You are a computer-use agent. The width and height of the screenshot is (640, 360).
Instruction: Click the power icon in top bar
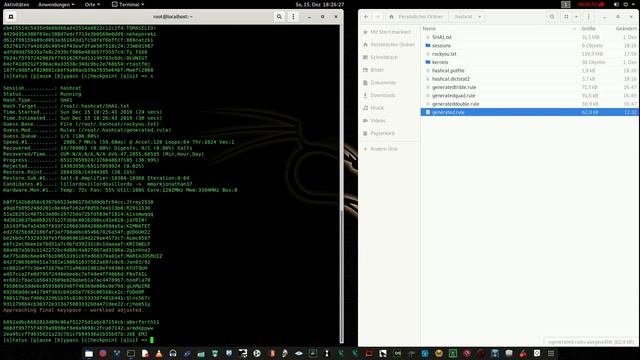click(625, 4)
